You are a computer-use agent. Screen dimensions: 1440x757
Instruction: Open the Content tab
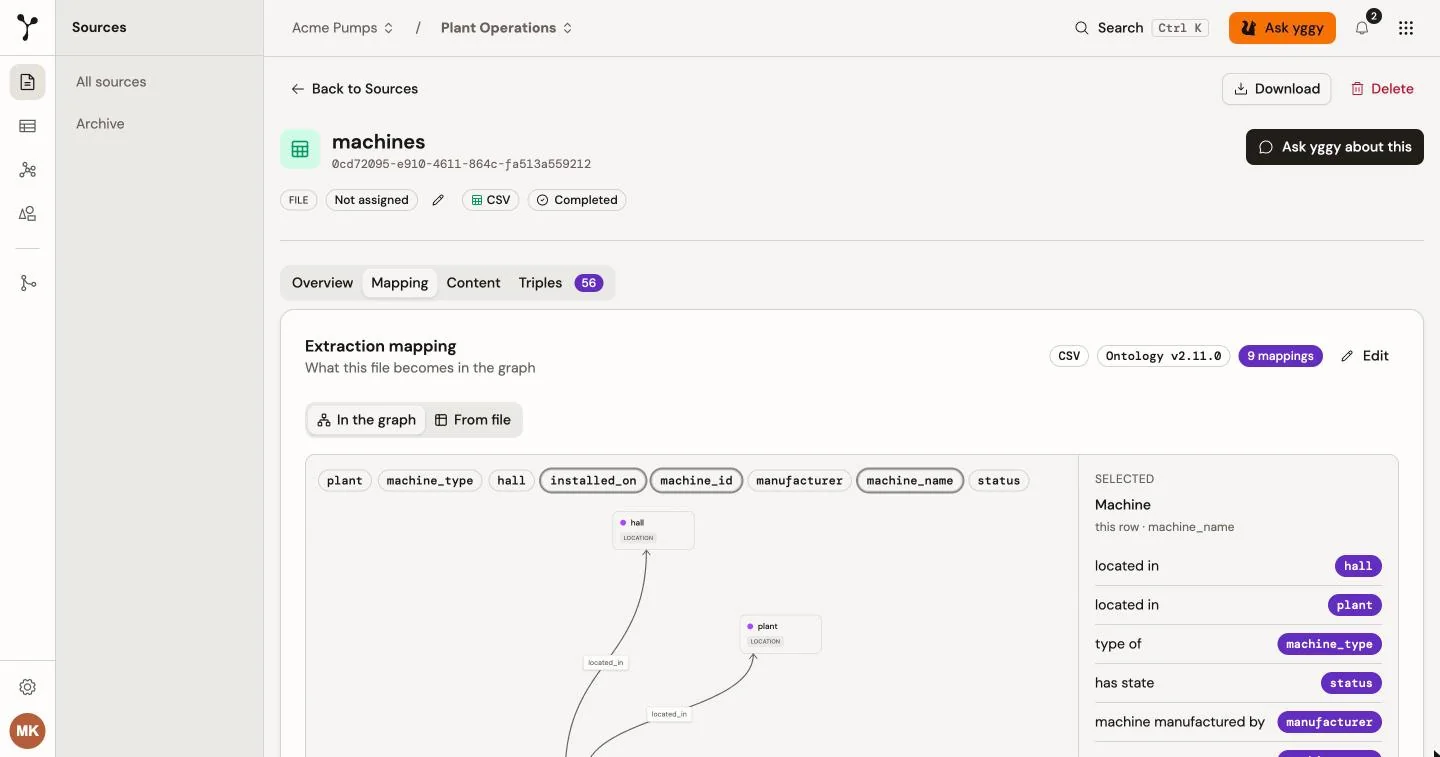473,283
